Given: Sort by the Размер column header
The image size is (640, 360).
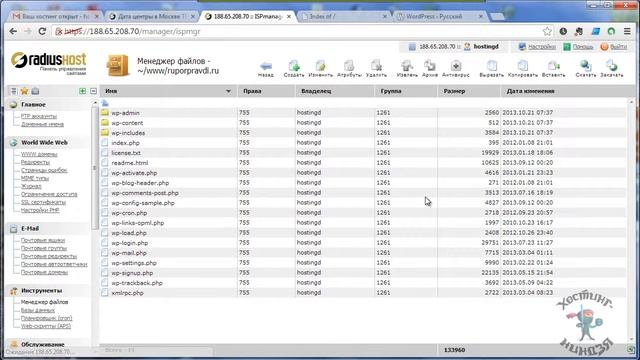Looking at the screenshot, I should 469,91.
